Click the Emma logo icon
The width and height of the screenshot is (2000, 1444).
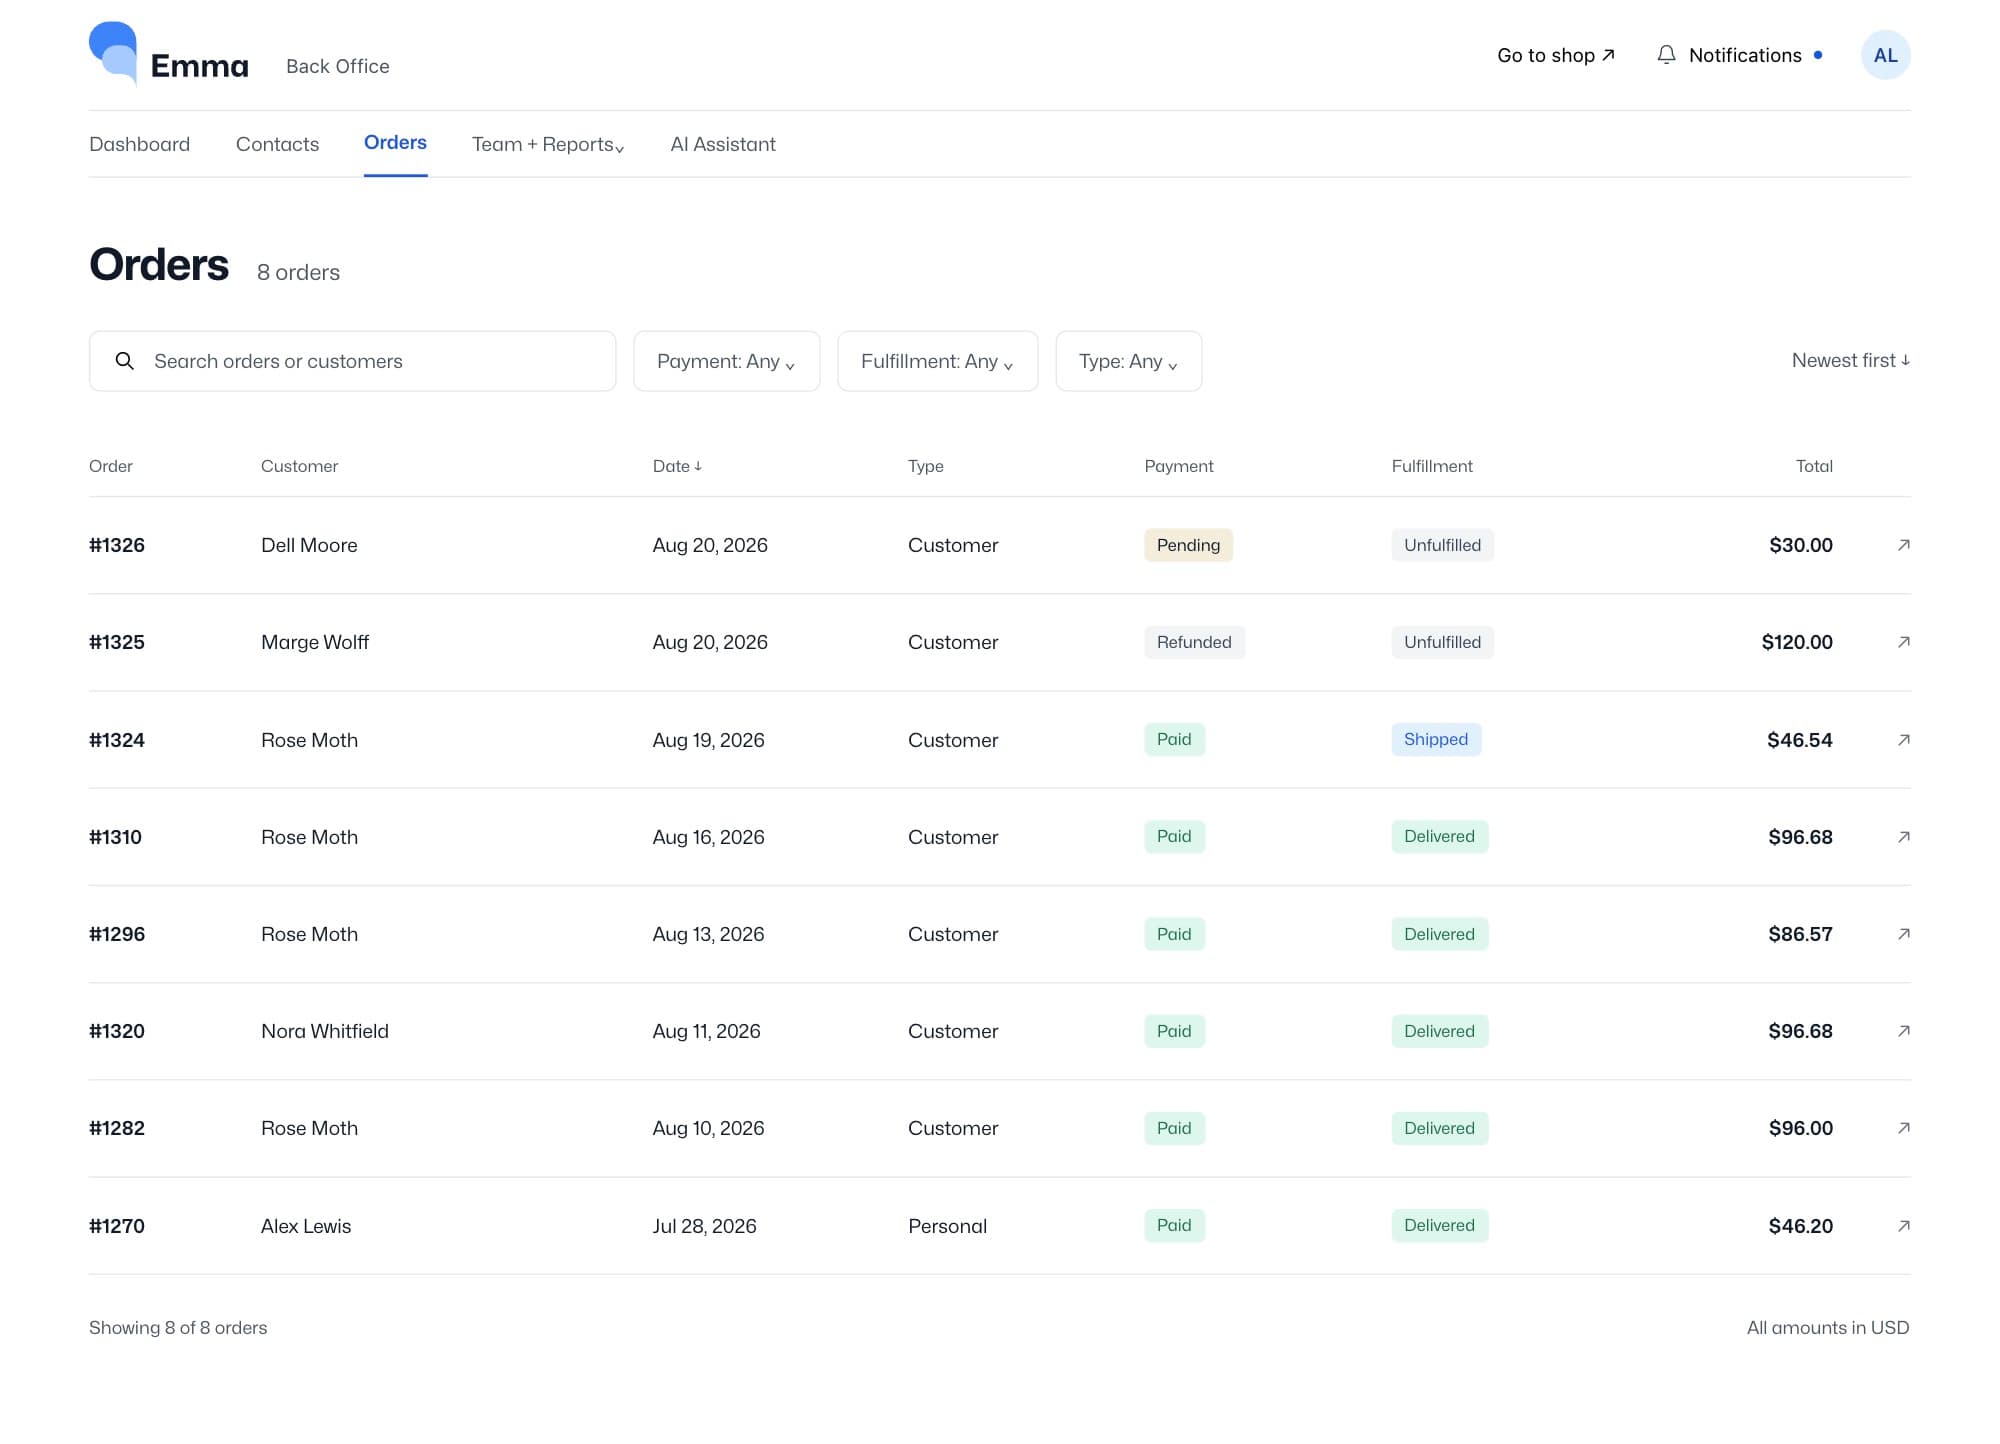[113, 53]
